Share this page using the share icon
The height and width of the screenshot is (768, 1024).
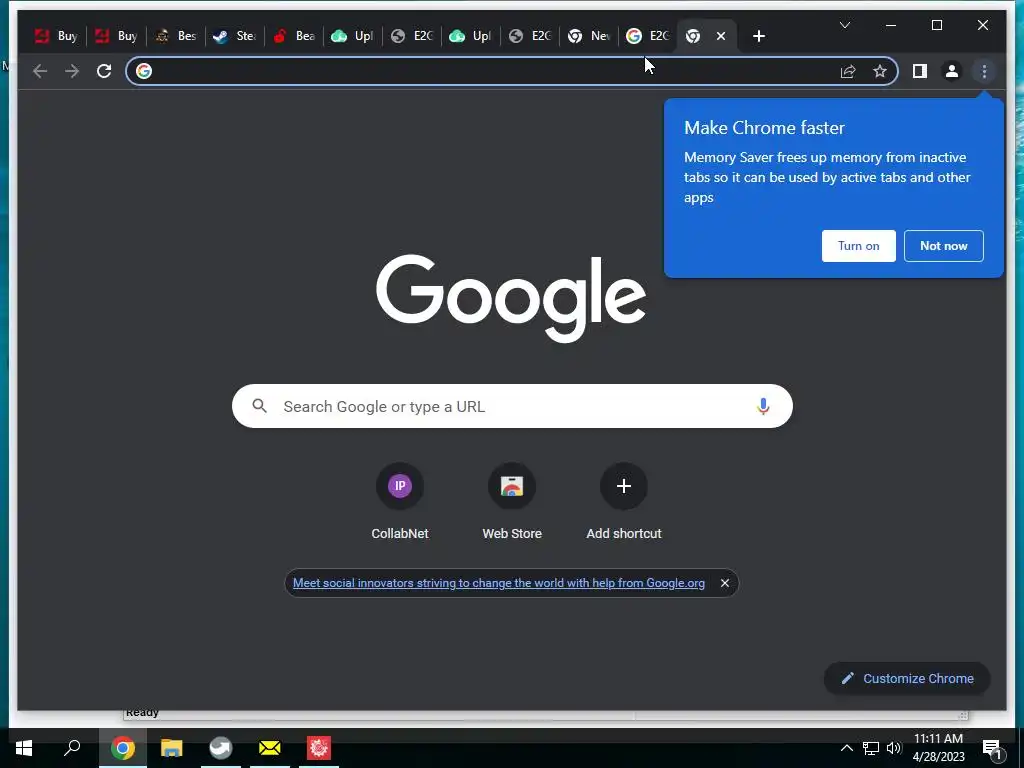point(848,71)
